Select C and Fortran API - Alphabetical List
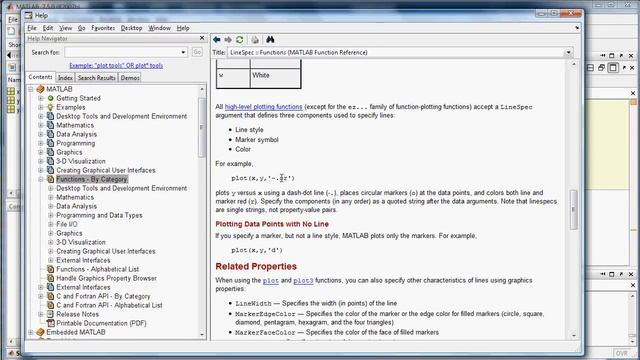Screen dimensions: 640x360 click(109, 305)
